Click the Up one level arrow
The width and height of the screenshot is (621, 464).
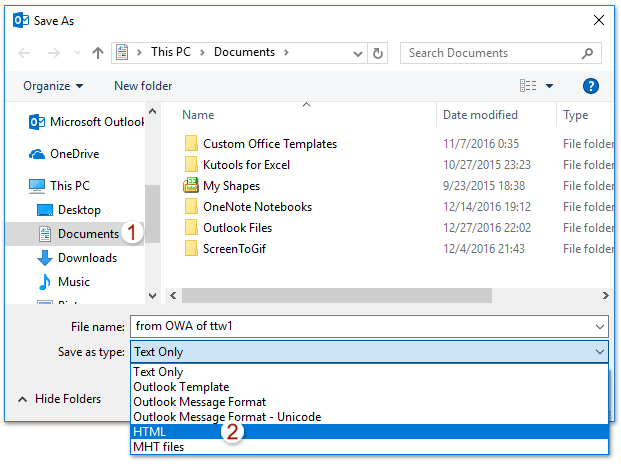[97, 53]
